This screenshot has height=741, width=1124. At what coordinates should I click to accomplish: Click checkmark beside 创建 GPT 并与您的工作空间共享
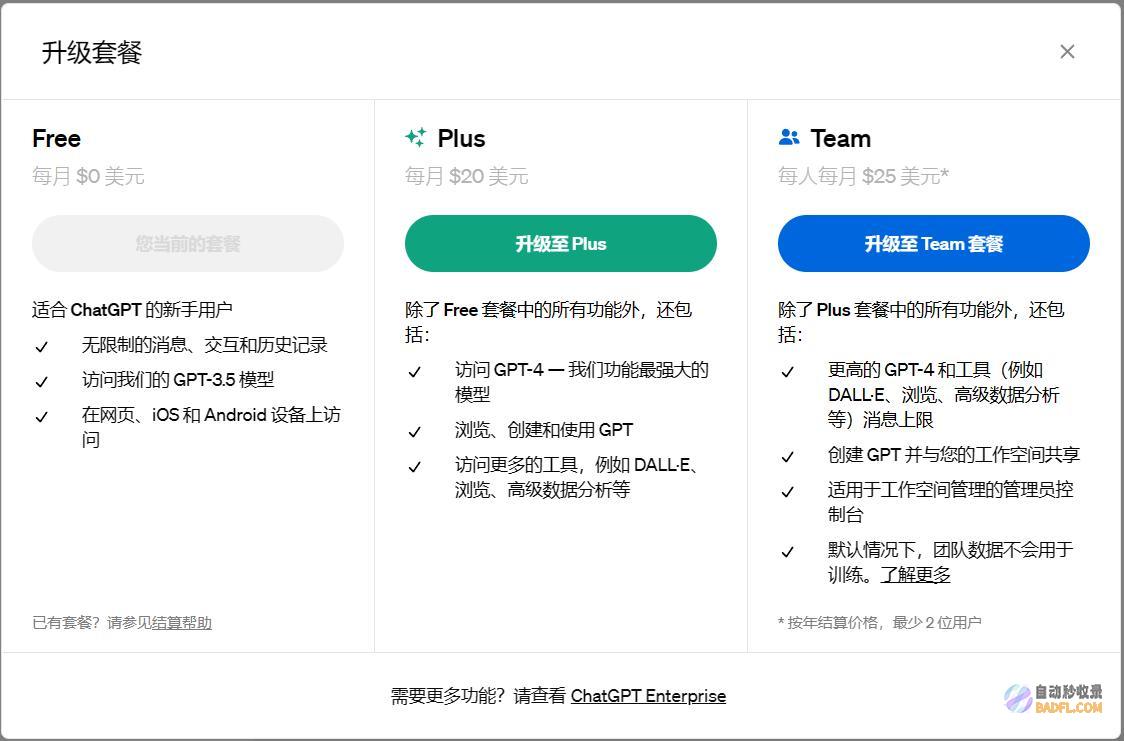coord(787,456)
